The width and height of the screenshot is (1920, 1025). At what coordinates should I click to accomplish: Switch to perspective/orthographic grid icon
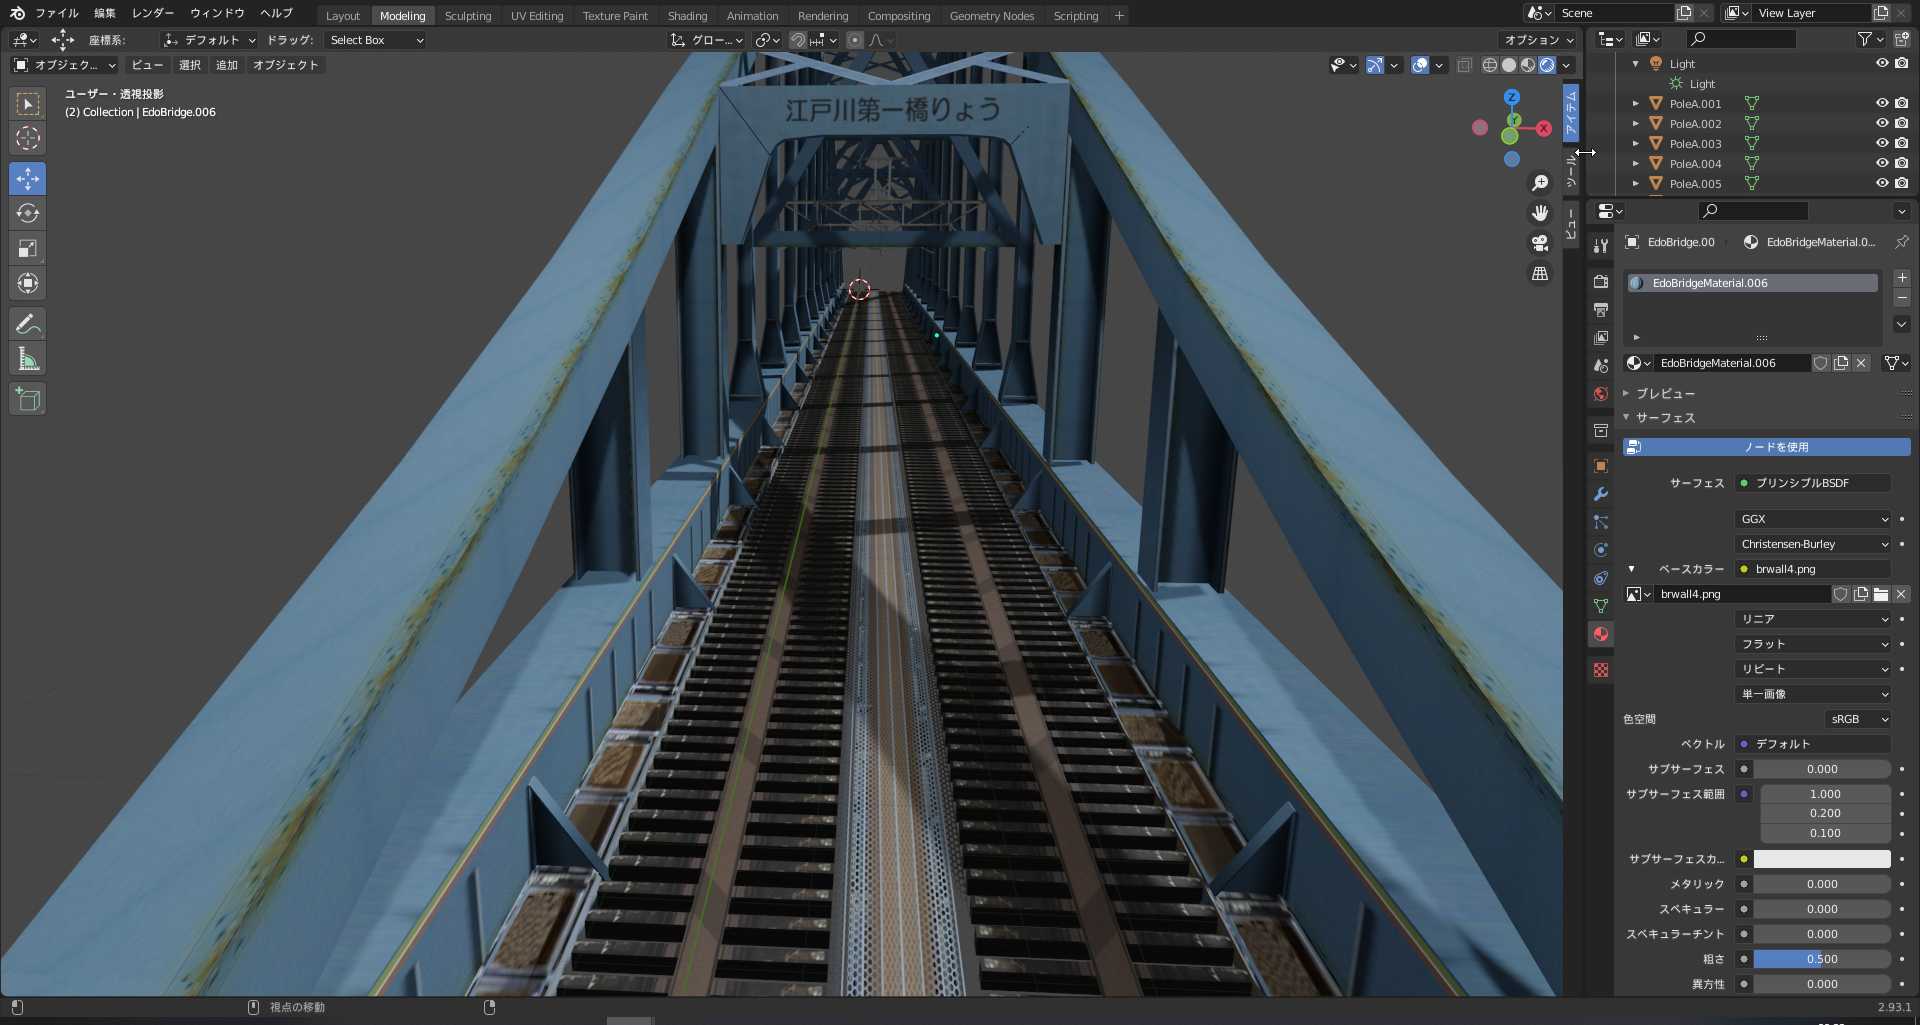(1540, 274)
